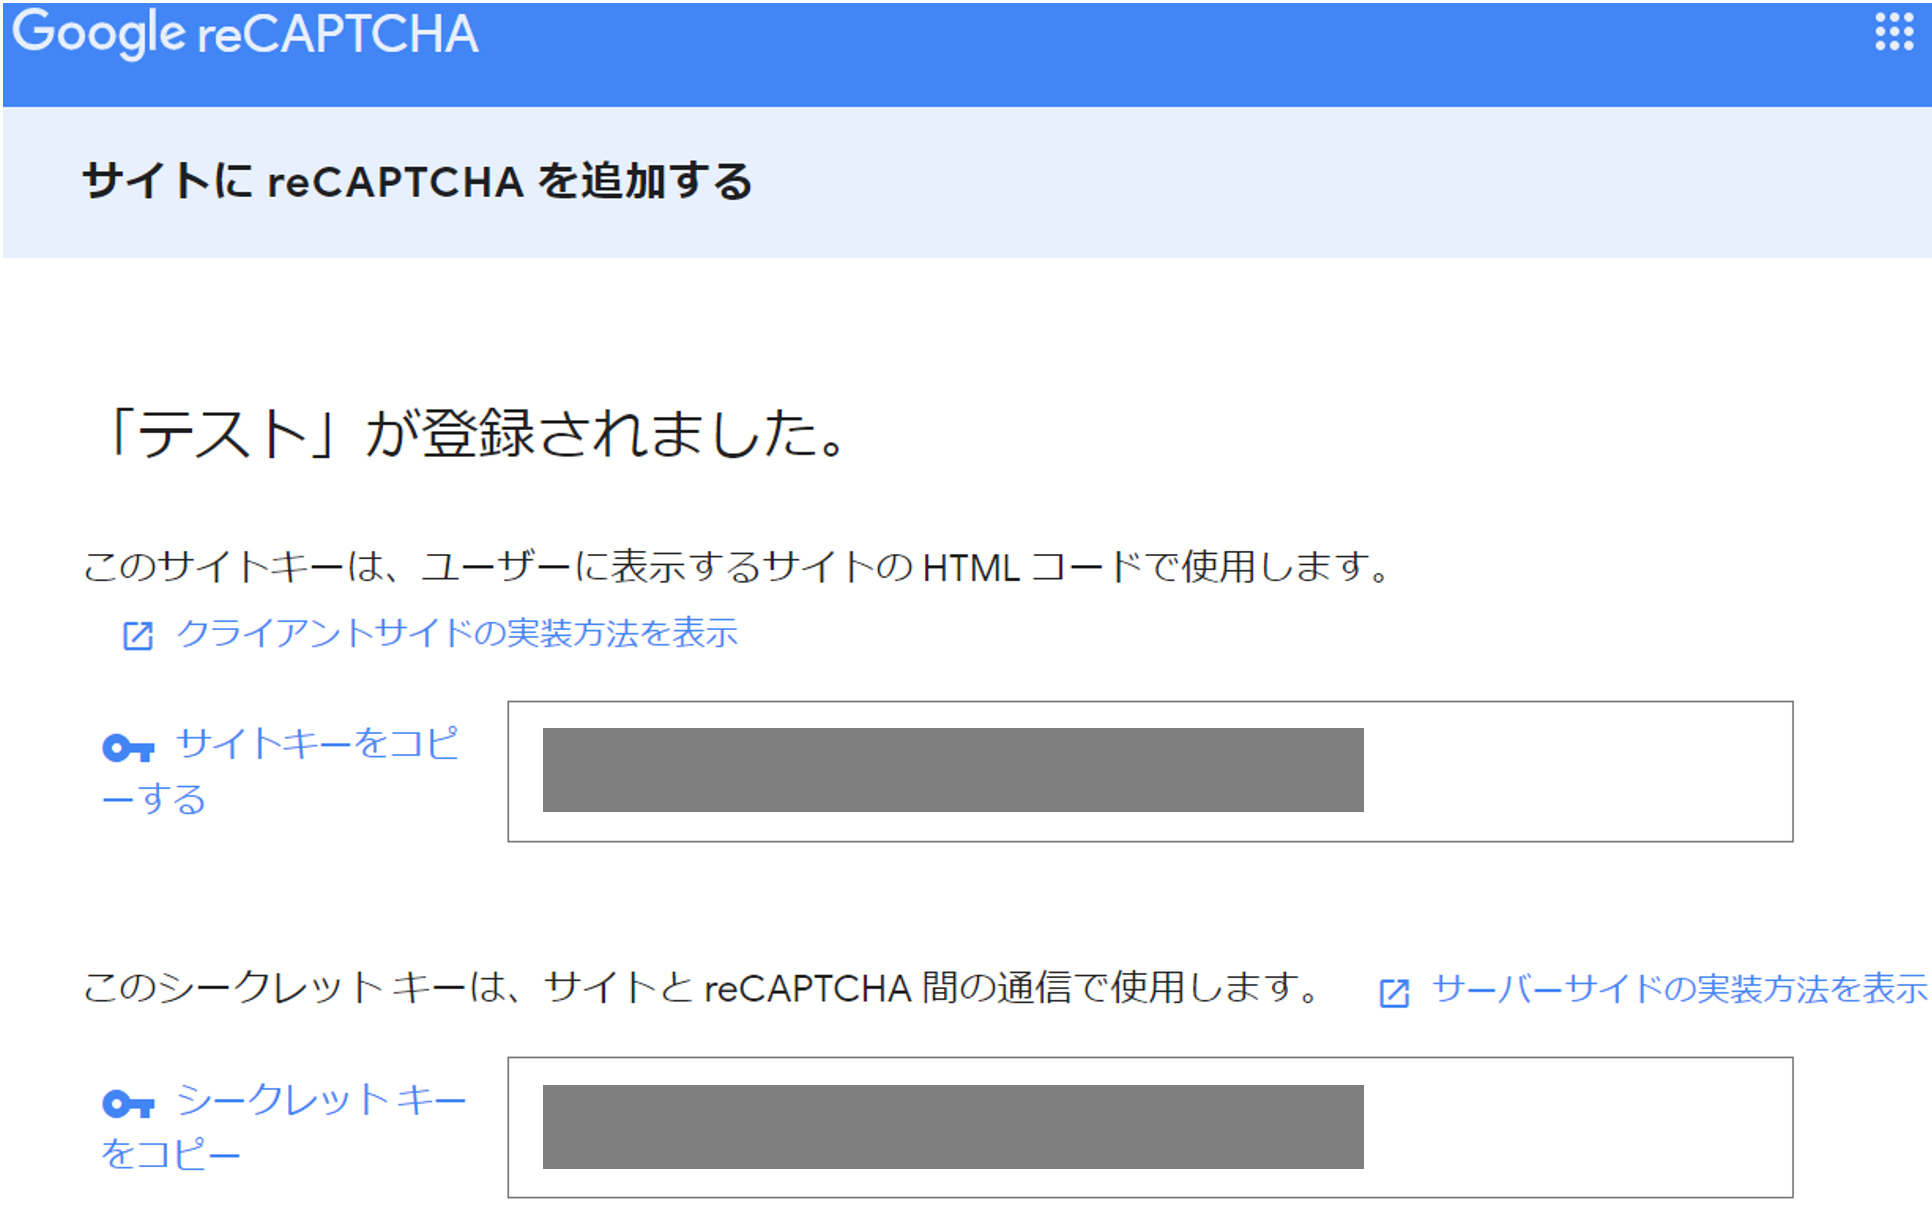This screenshot has width=1932, height=1207.
Task: Copy the secret key via シークレット キーをコピー
Action: point(284,1127)
